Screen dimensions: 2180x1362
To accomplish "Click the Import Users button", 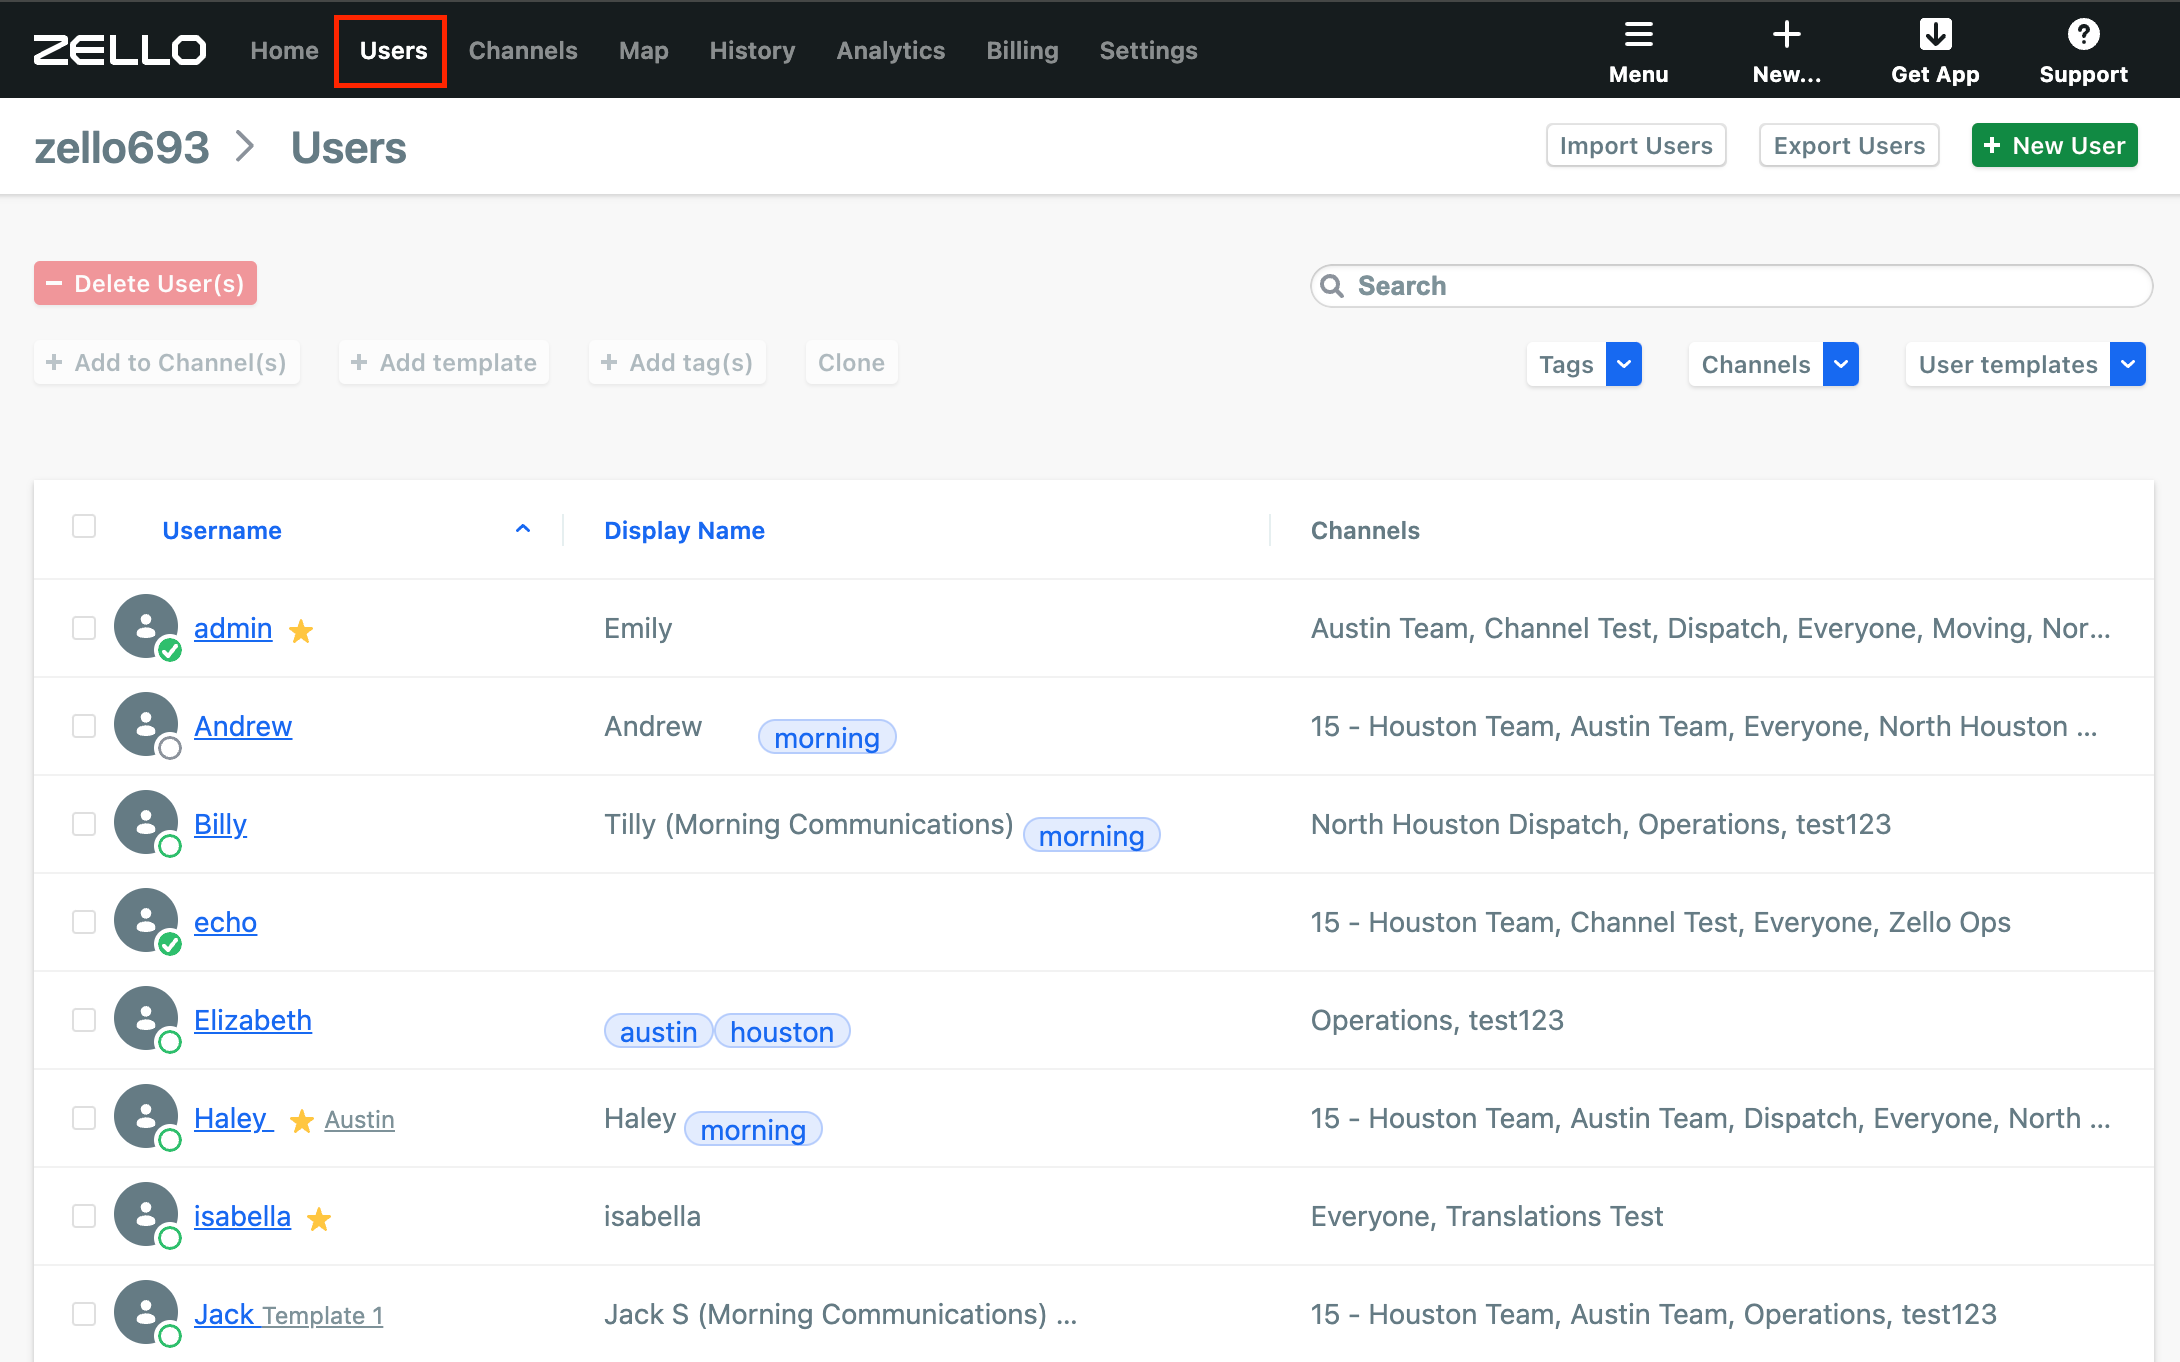I will click(x=1636, y=146).
